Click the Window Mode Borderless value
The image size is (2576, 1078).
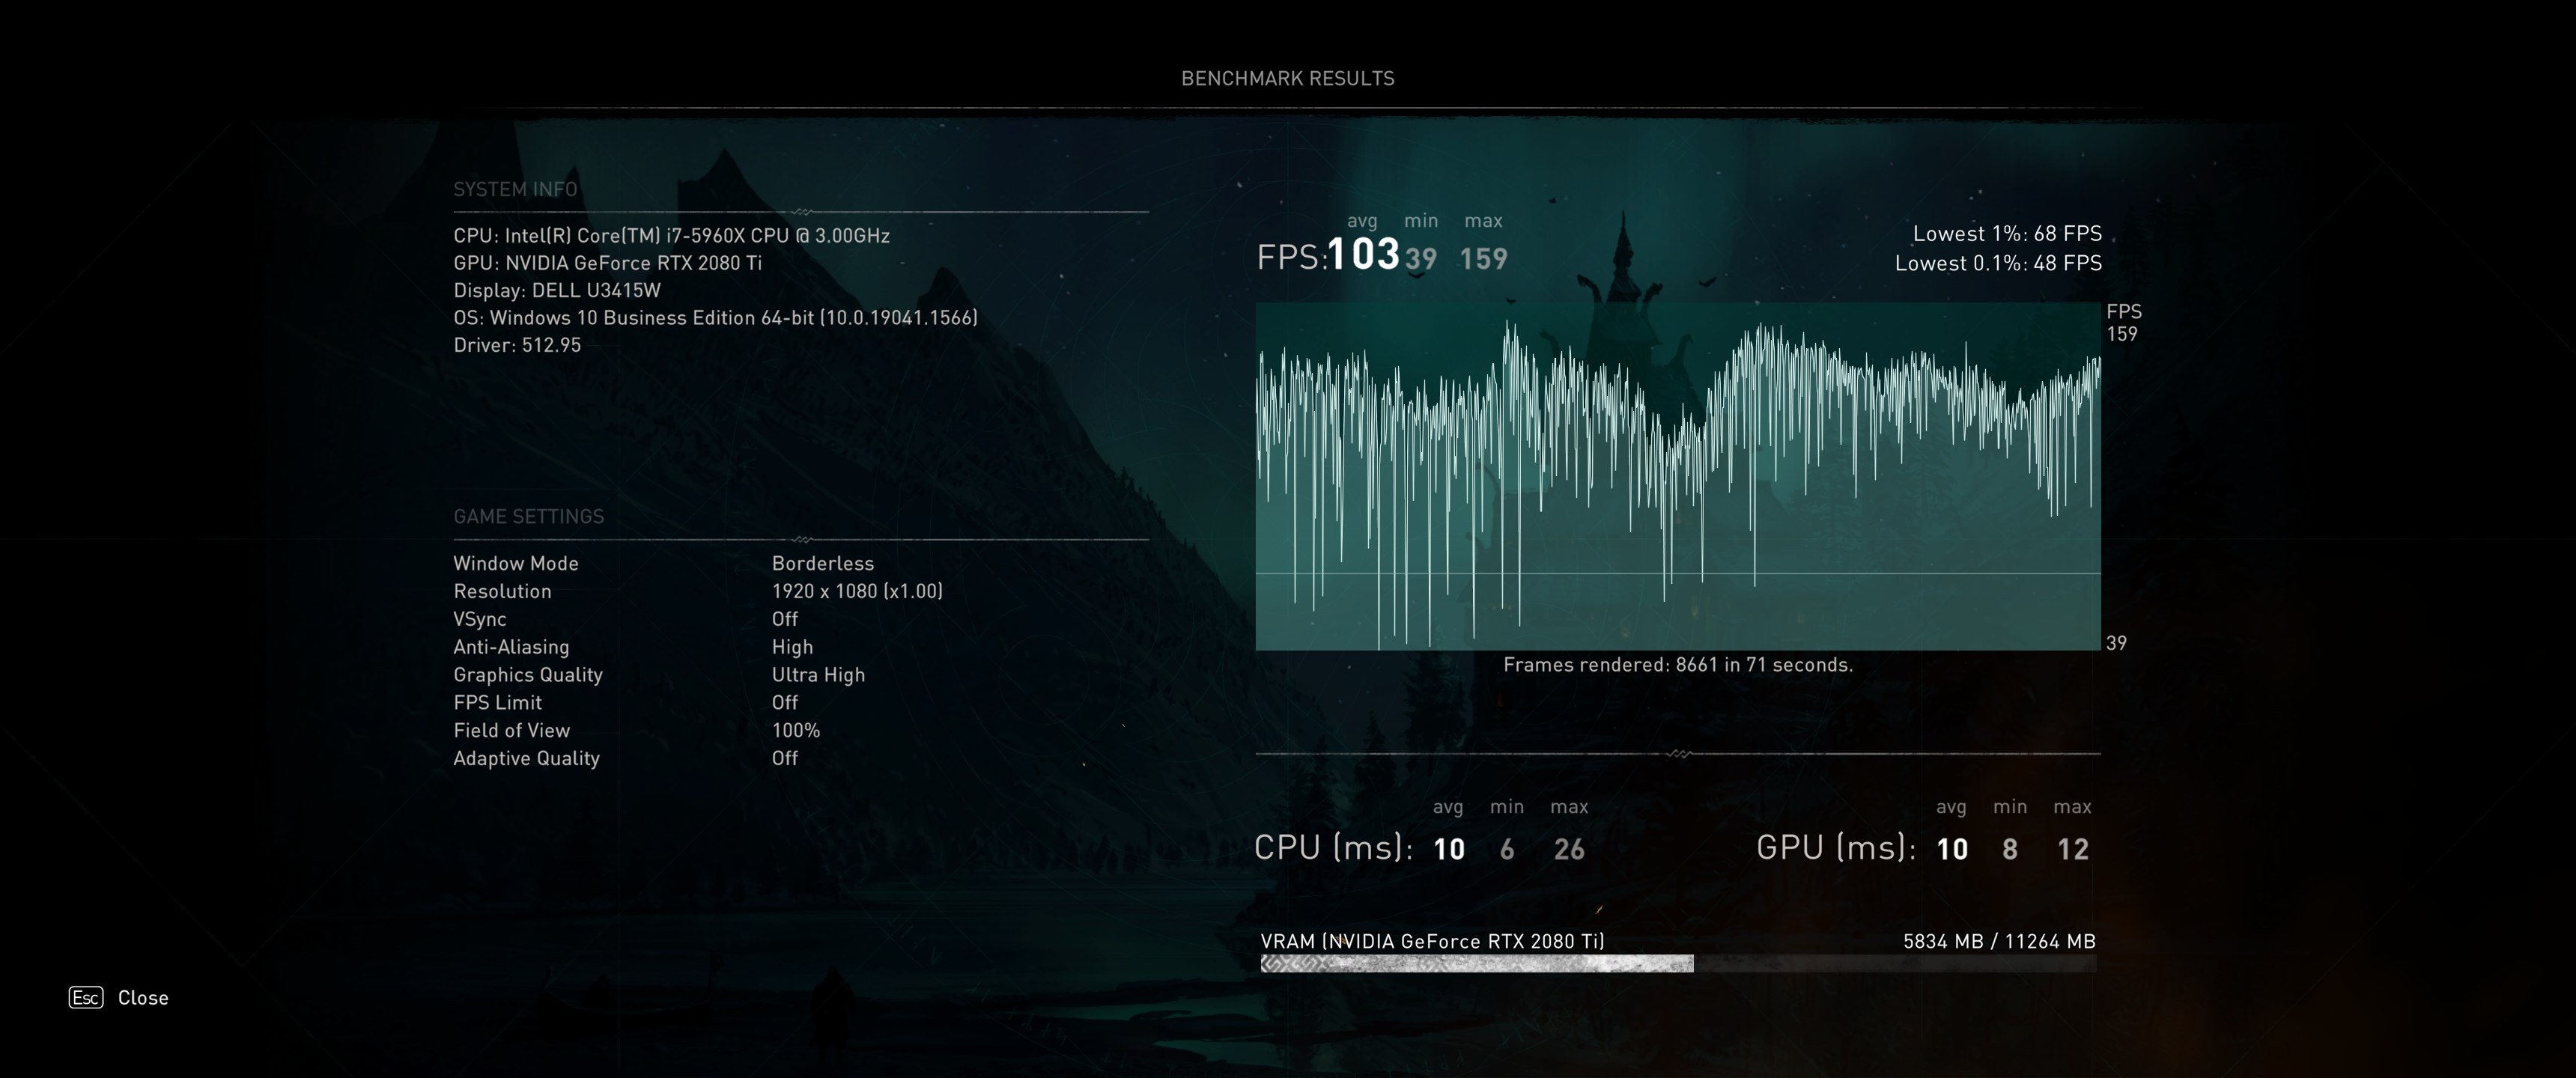click(822, 563)
